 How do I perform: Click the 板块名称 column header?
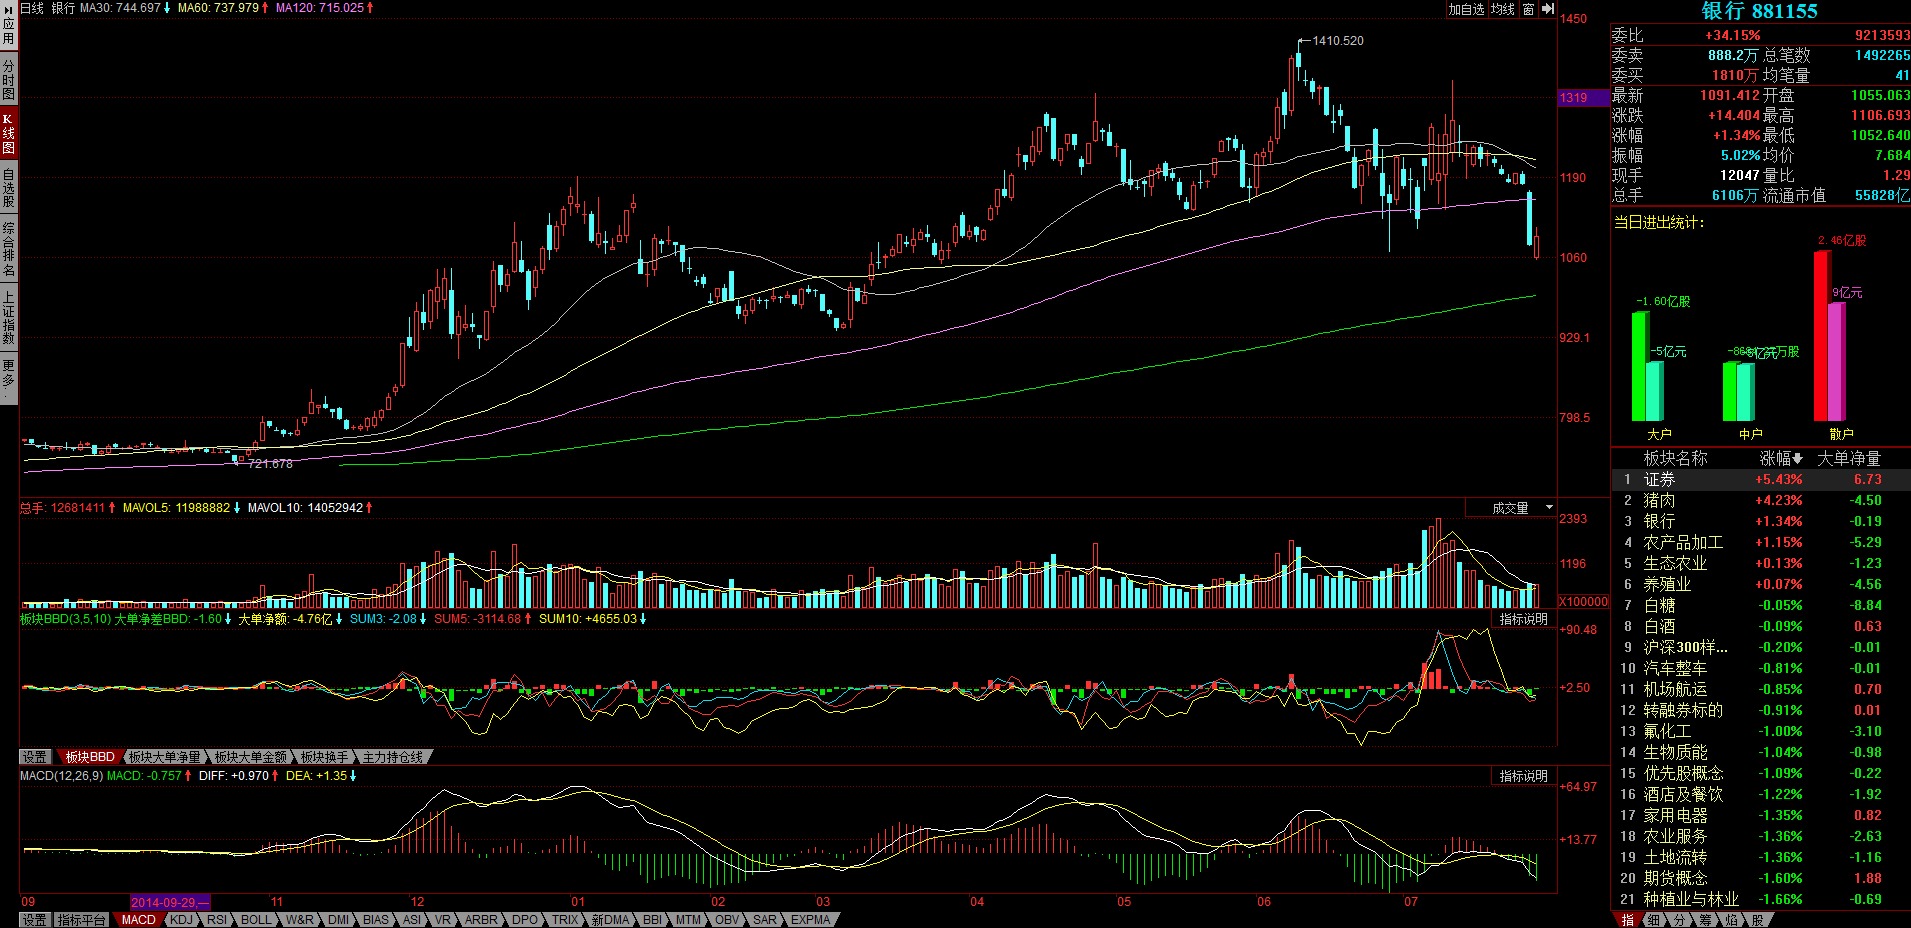tap(1676, 458)
